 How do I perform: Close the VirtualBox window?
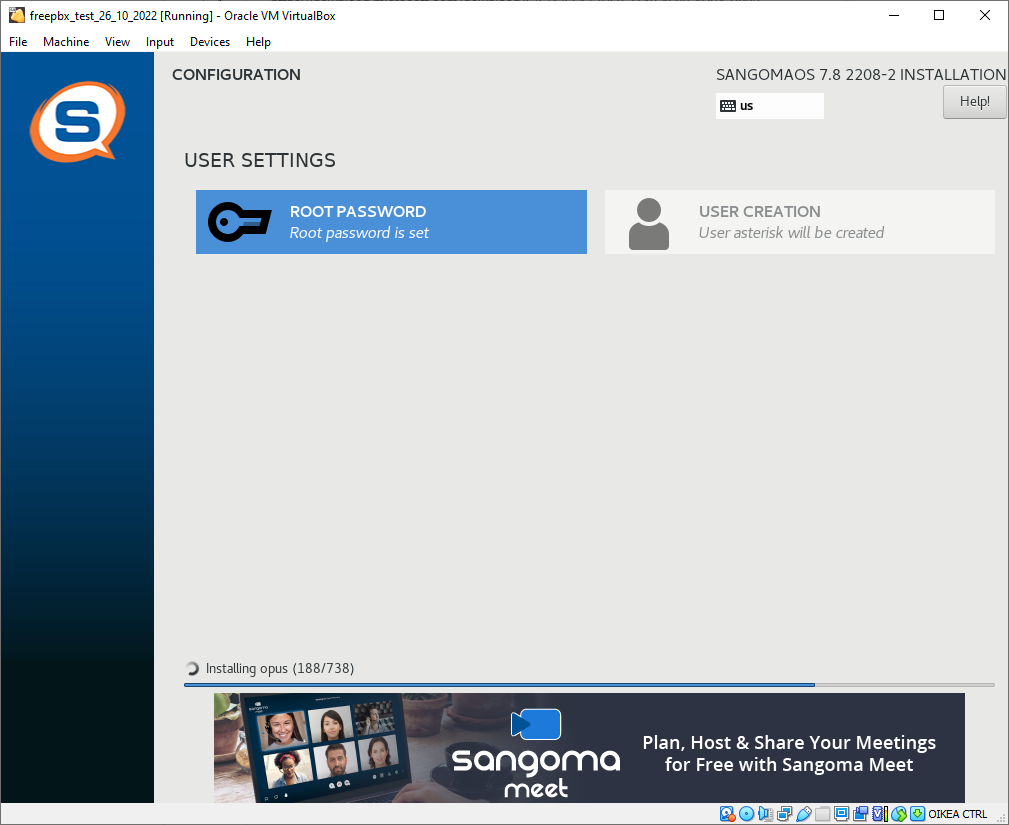985,15
